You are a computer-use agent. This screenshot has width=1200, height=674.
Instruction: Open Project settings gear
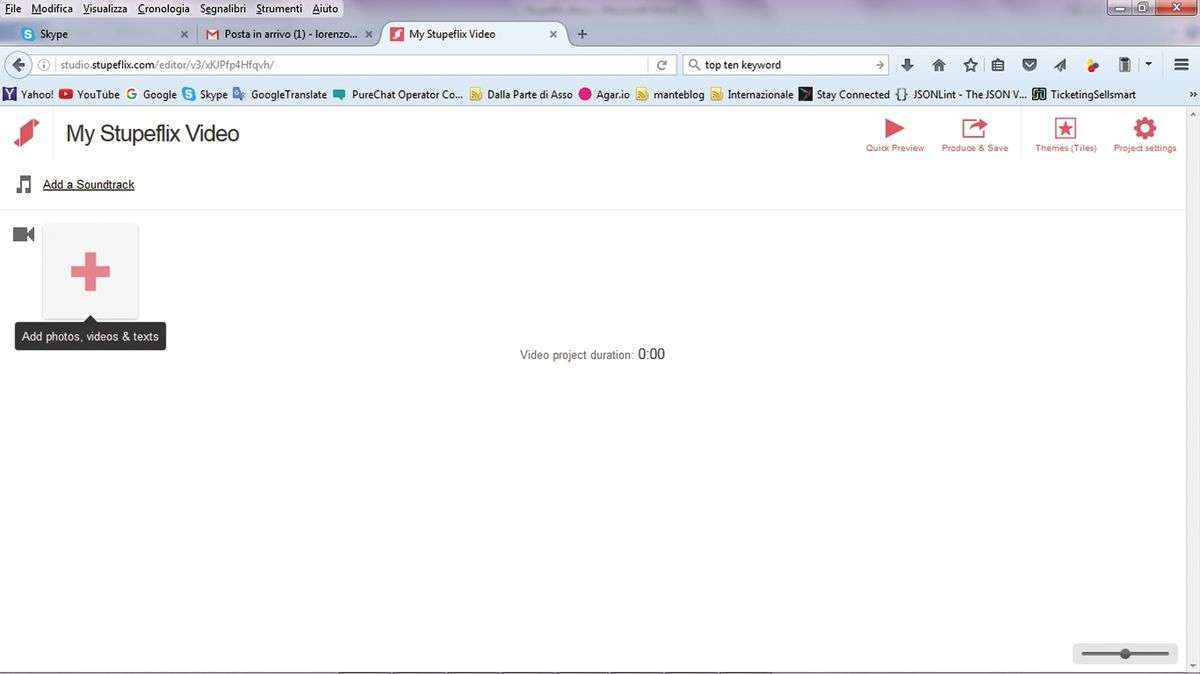click(1145, 135)
